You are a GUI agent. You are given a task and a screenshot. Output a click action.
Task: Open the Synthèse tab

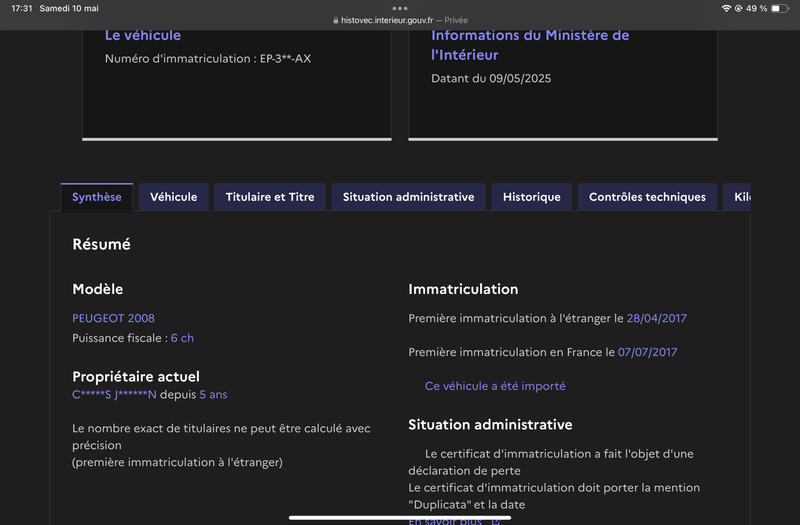[97, 197]
